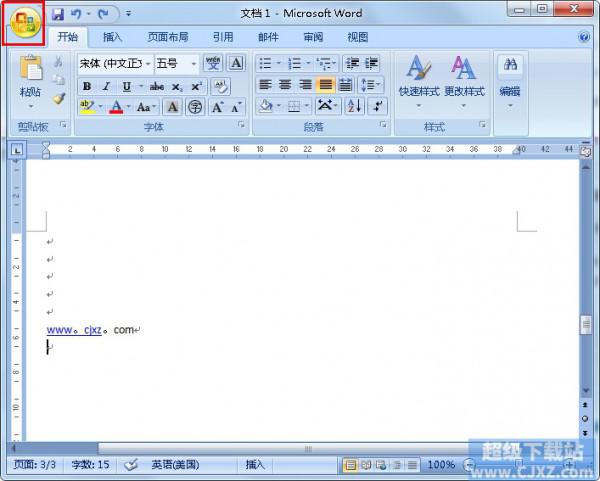Image resolution: width=600 pixels, height=481 pixels.
Task: Toggle strikethrough abc formatting
Action: [157, 86]
